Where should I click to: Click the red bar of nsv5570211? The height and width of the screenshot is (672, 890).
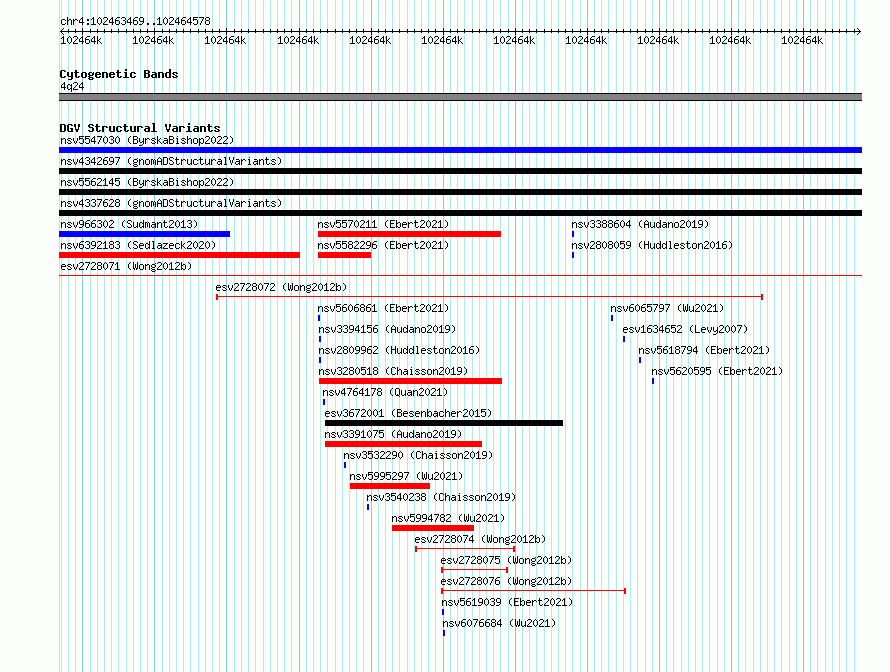pyautogui.click(x=409, y=234)
